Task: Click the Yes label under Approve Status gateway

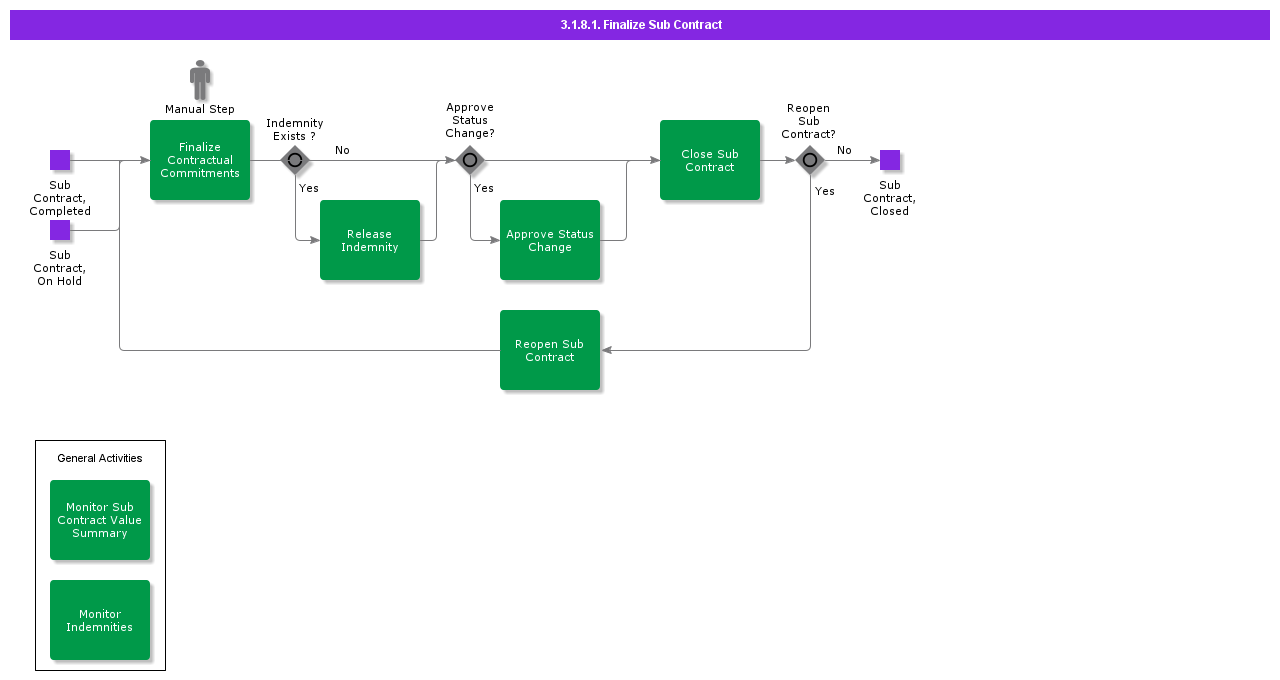Action: 484,188
